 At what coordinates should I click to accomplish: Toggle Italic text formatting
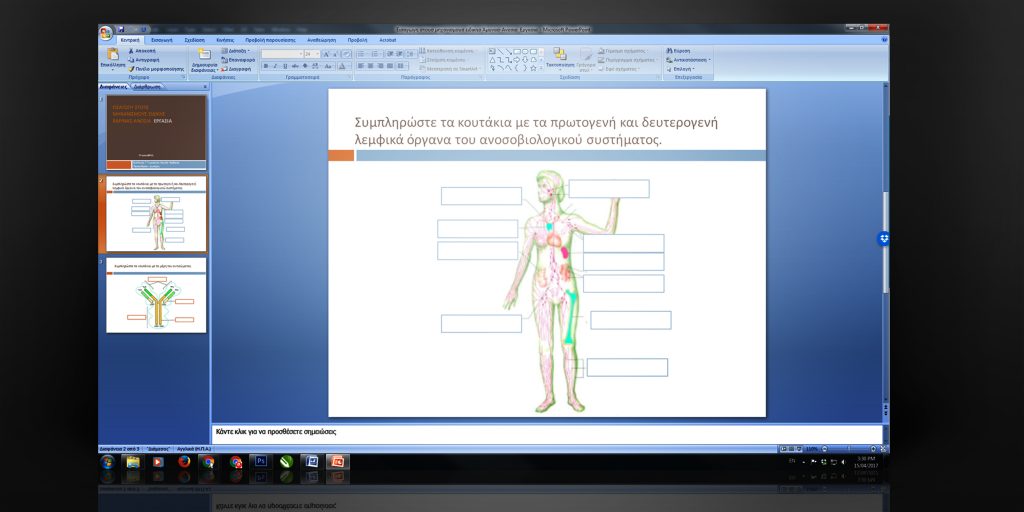275,66
